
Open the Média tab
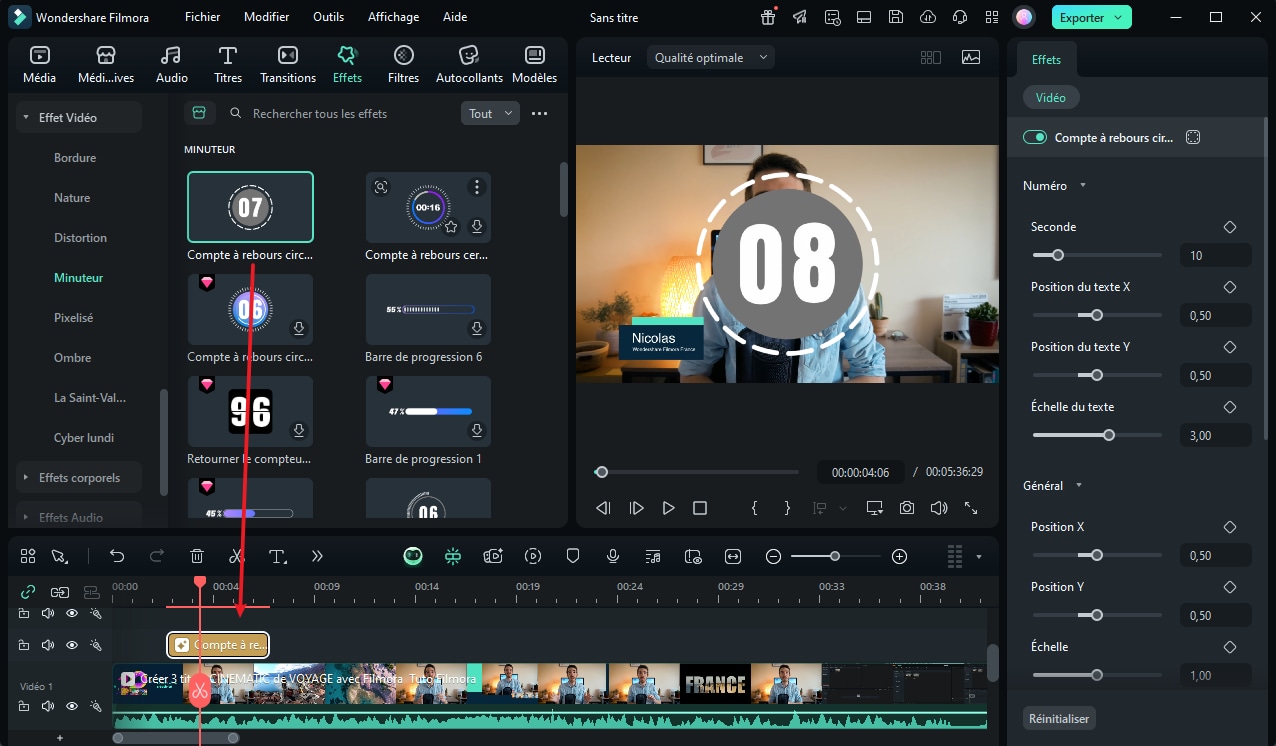pos(39,64)
